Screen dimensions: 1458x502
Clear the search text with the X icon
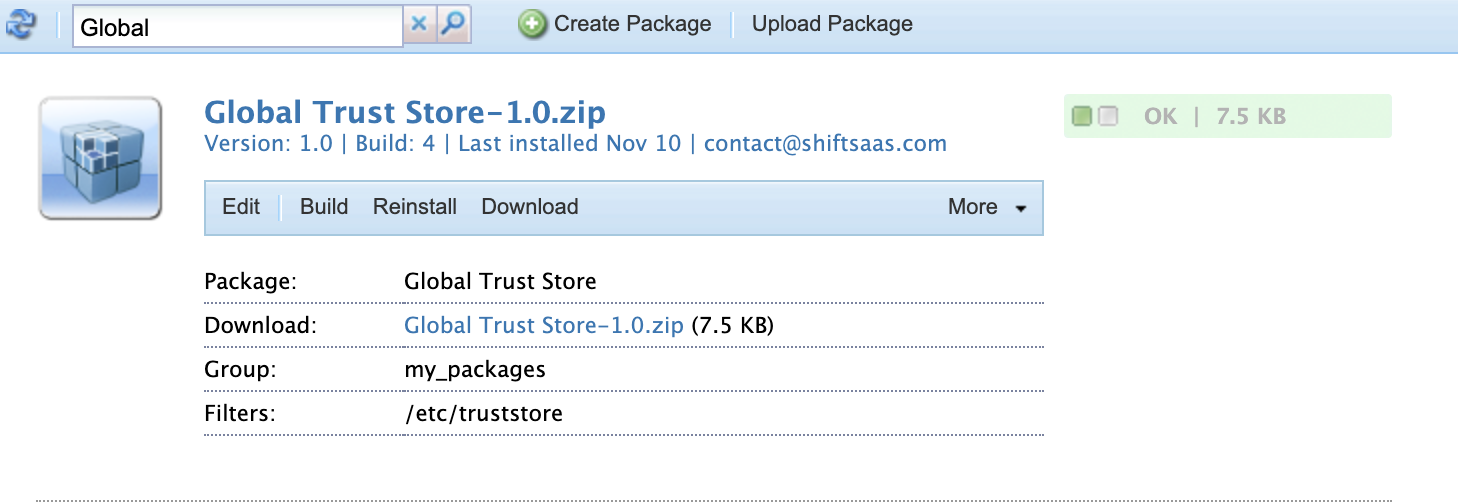(420, 25)
